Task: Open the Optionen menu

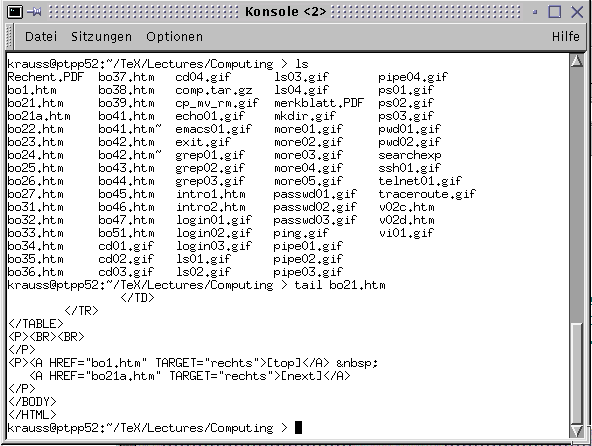Action: click(174, 37)
